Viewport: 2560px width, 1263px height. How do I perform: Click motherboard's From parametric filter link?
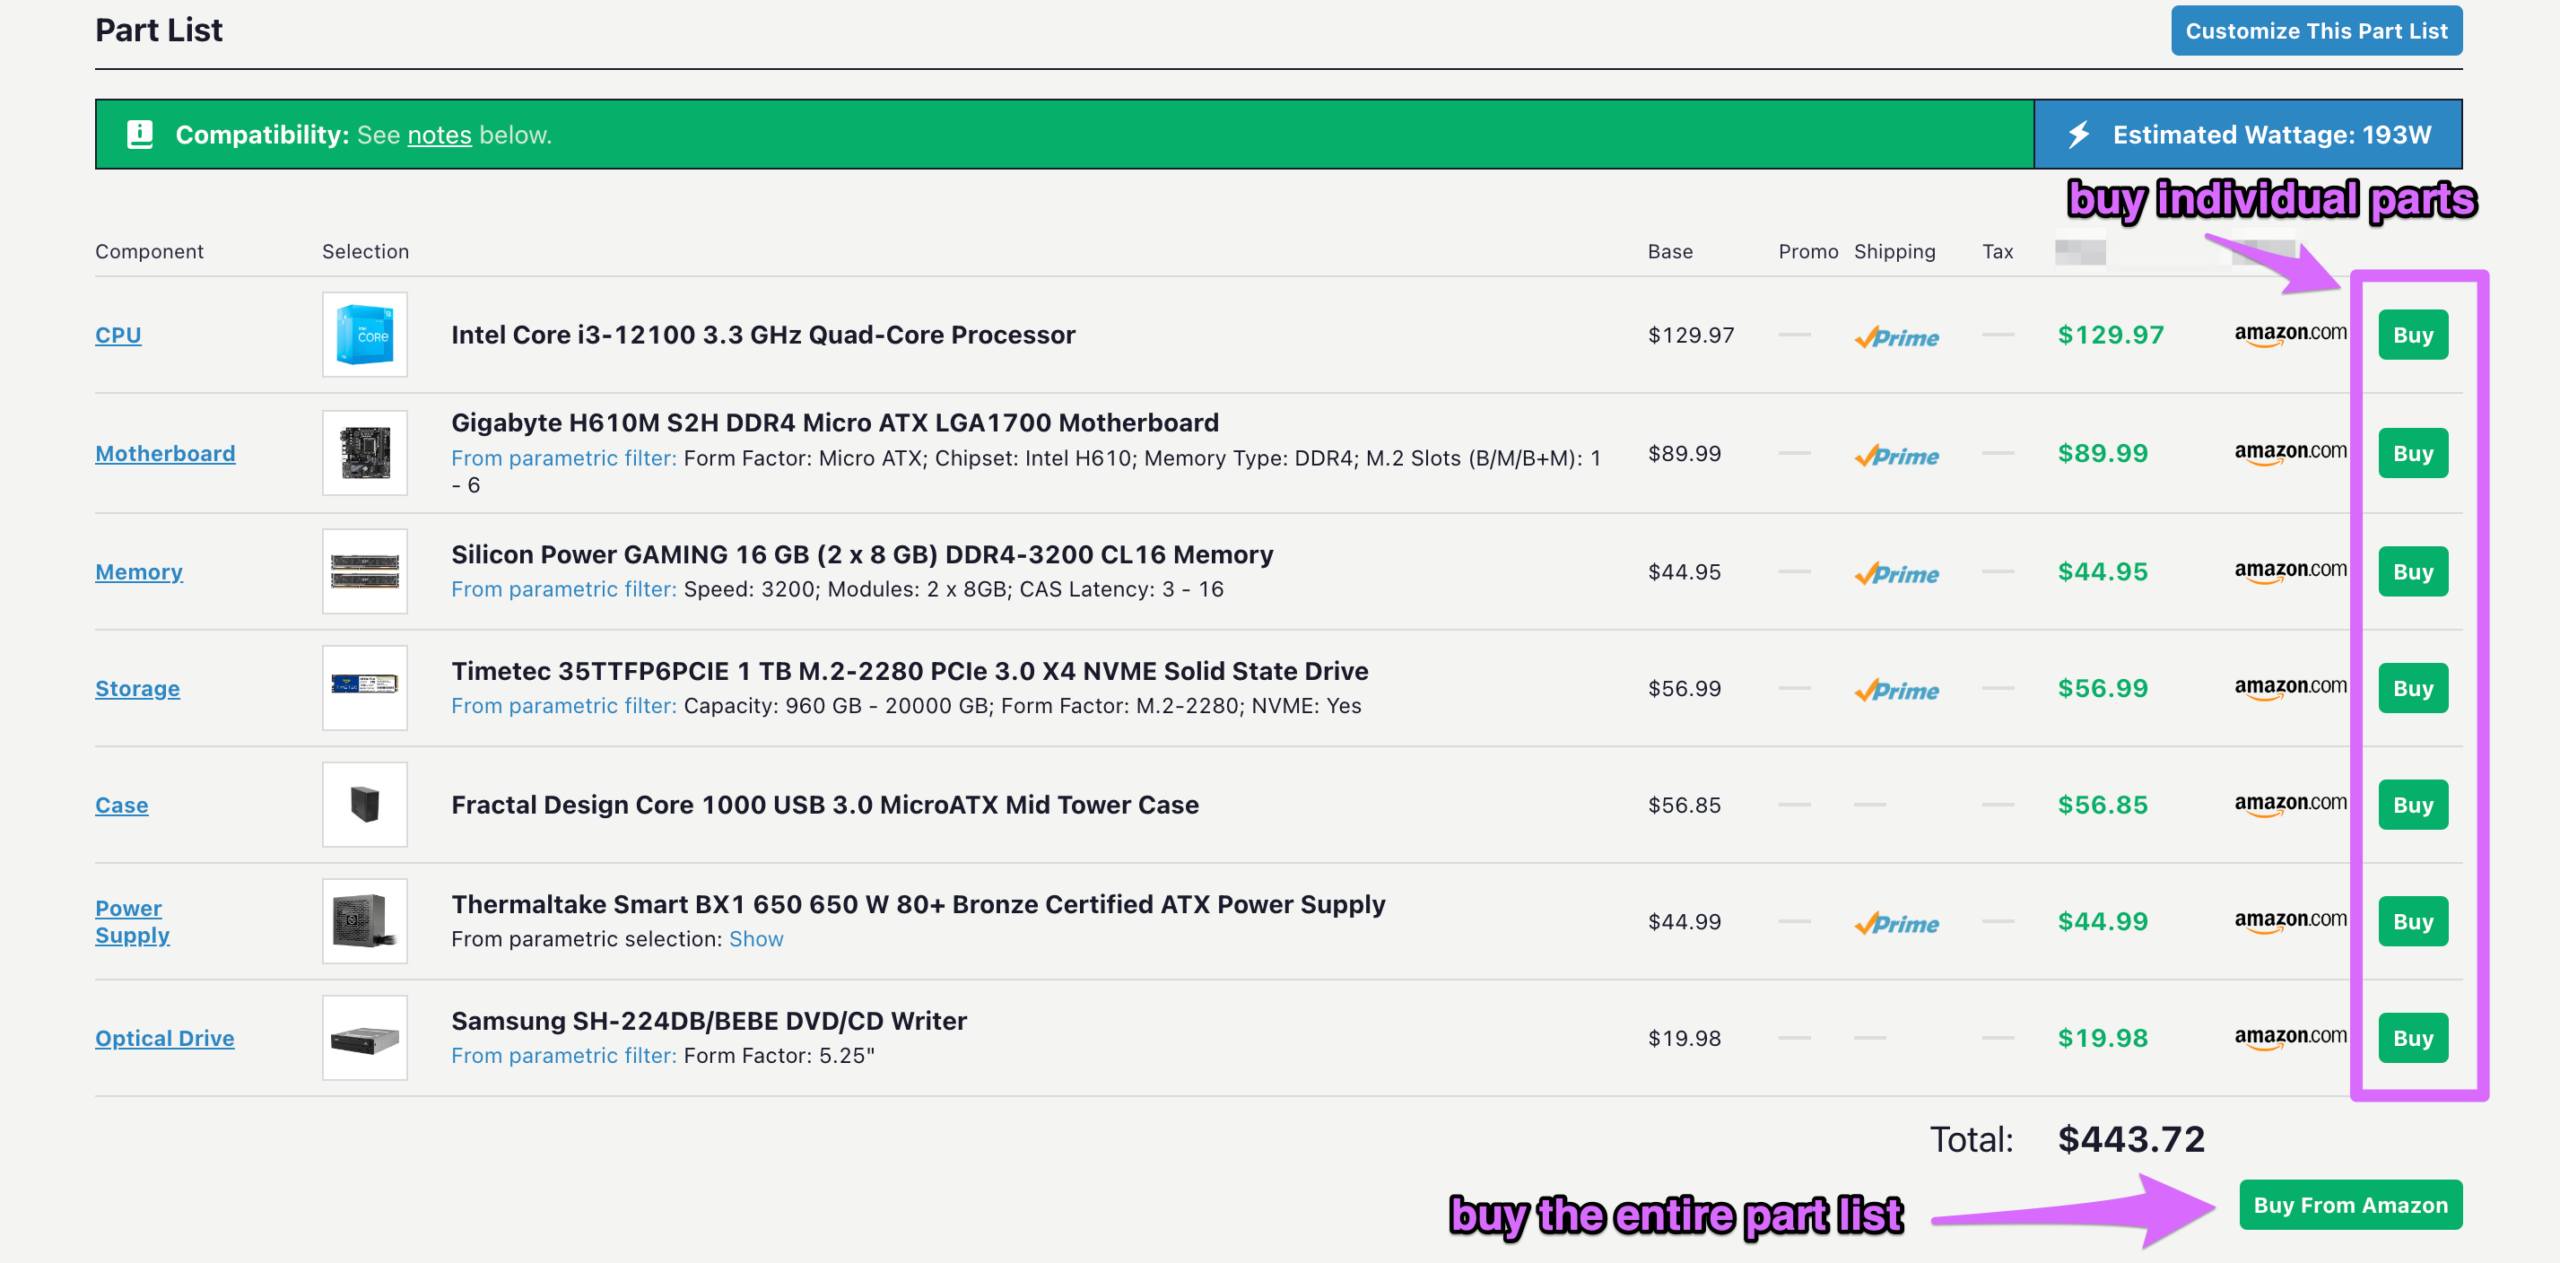(564, 458)
